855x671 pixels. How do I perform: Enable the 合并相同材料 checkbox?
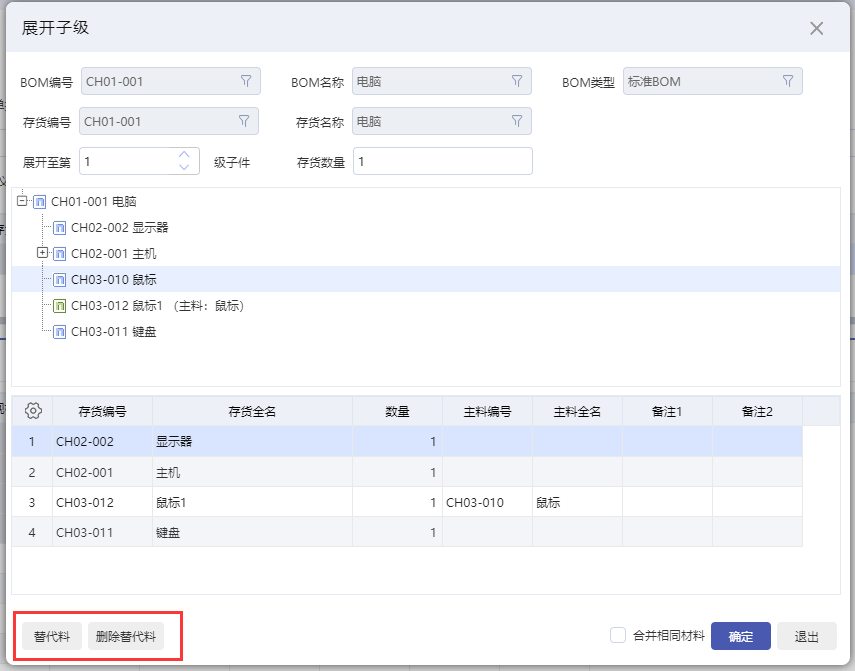(x=617, y=636)
